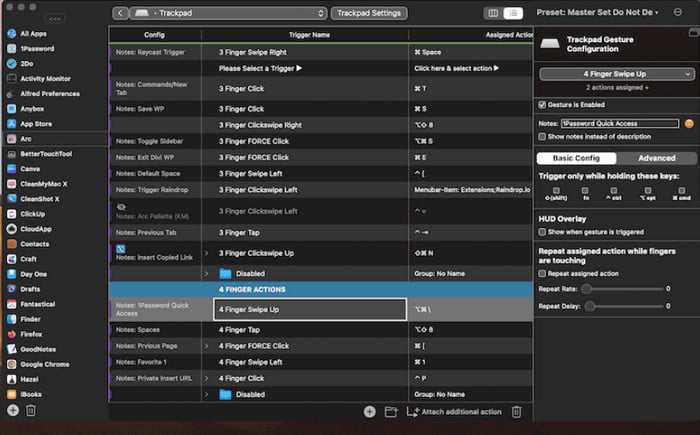Click the orange notes icon beside Notes field
Image resolution: width=700 pixels, height=435 pixels.
689,124
